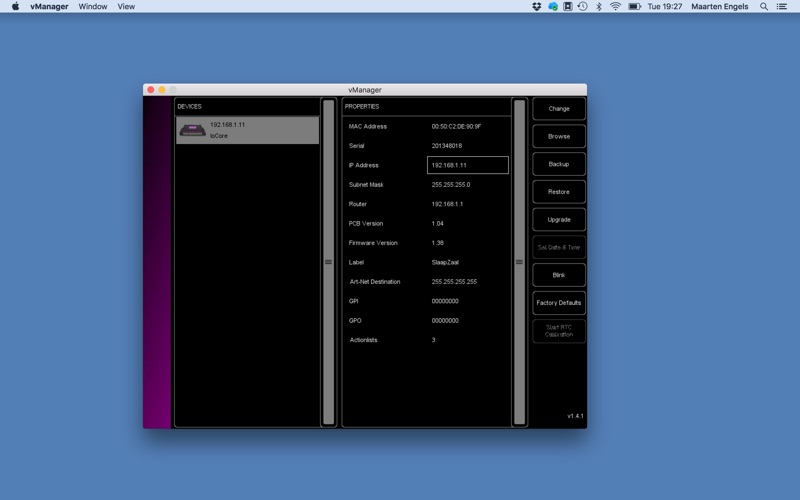Click the MAC Address value 00:50:C2:DE:90:9F
This screenshot has width=800, height=500.
tap(456, 127)
